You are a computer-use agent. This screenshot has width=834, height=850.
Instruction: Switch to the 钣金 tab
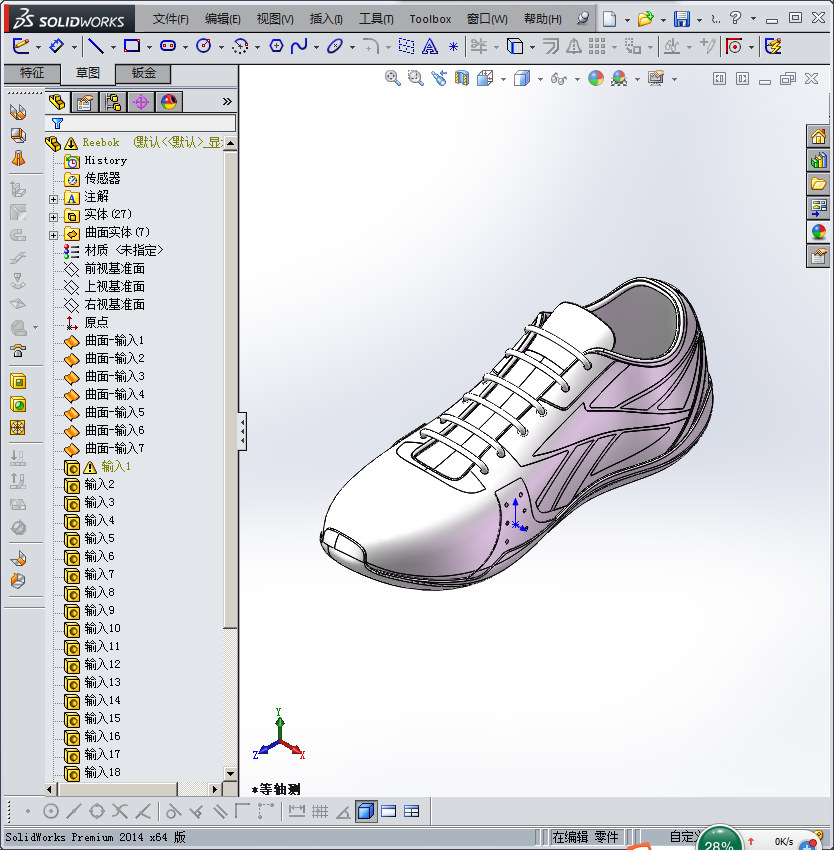(x=144, y=73)
